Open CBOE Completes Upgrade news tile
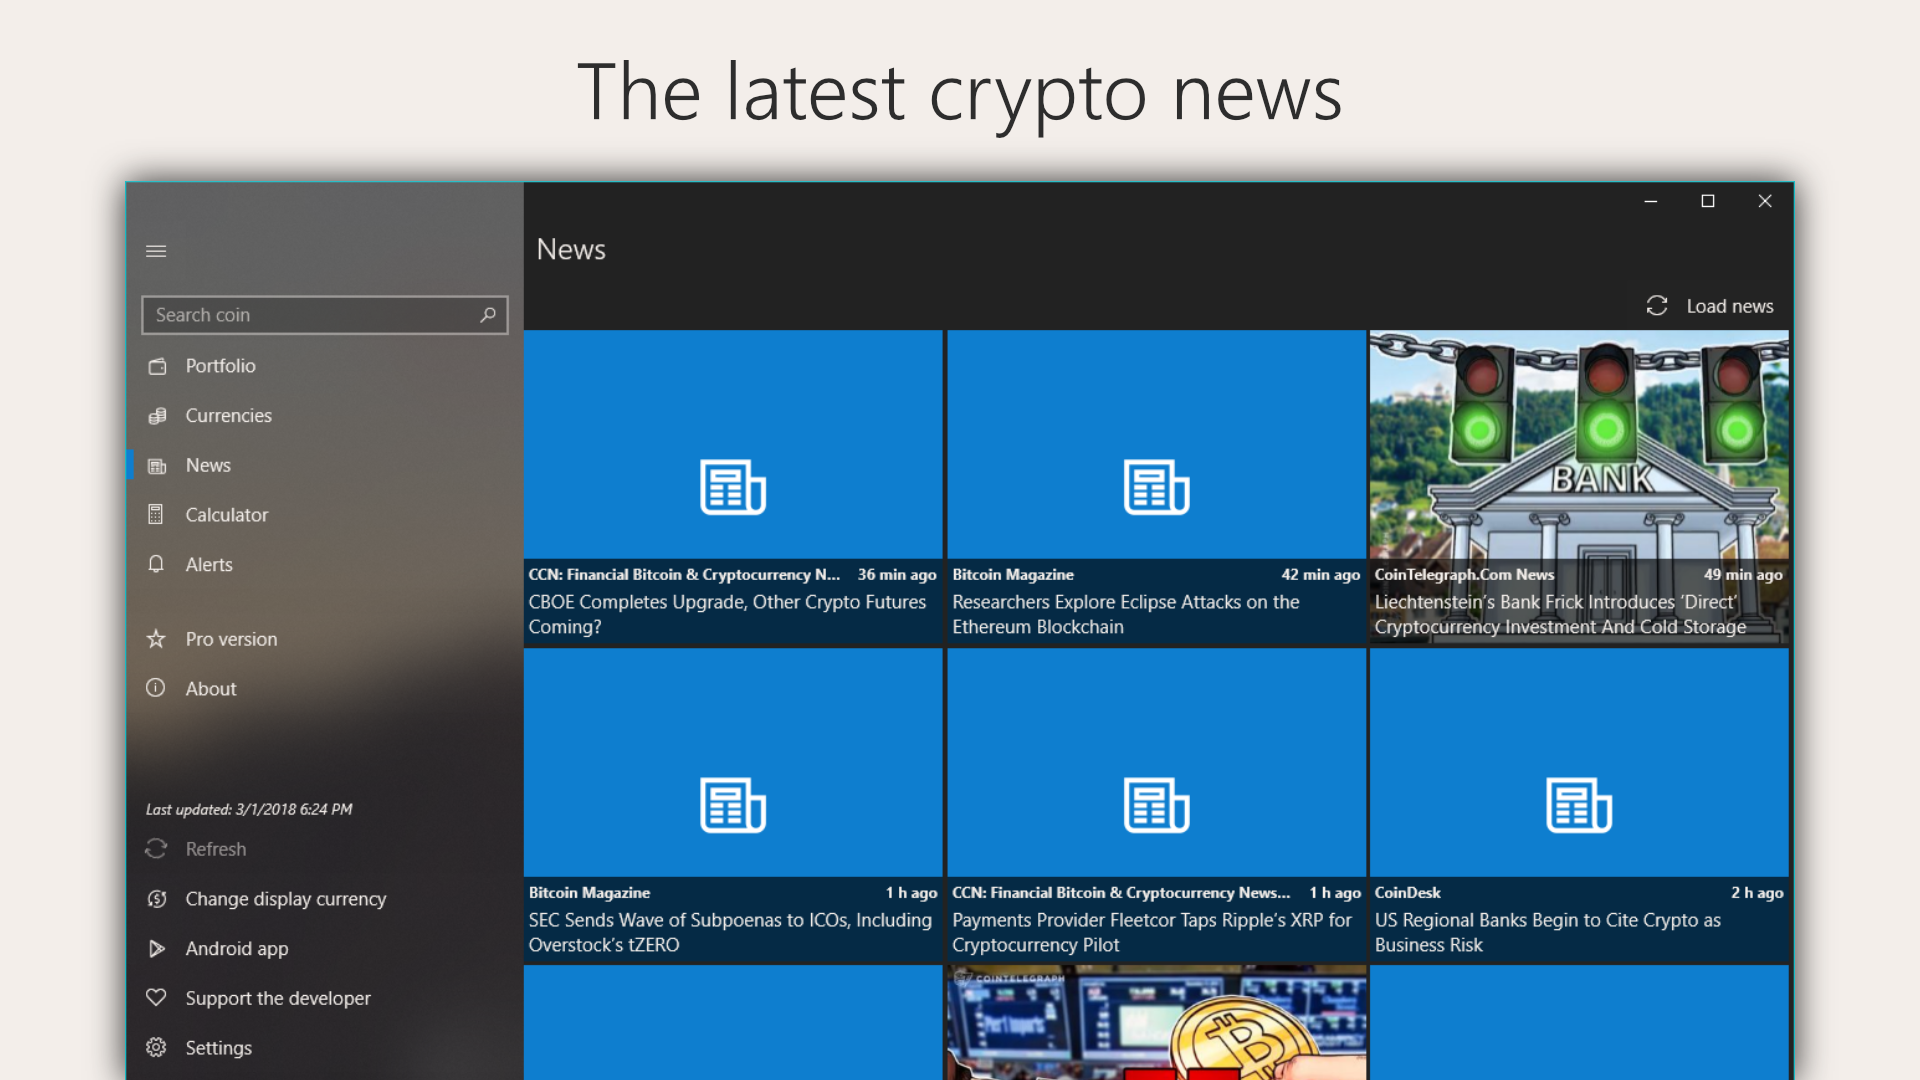This screenshot has width=1920, height=1080. (732, 488)
